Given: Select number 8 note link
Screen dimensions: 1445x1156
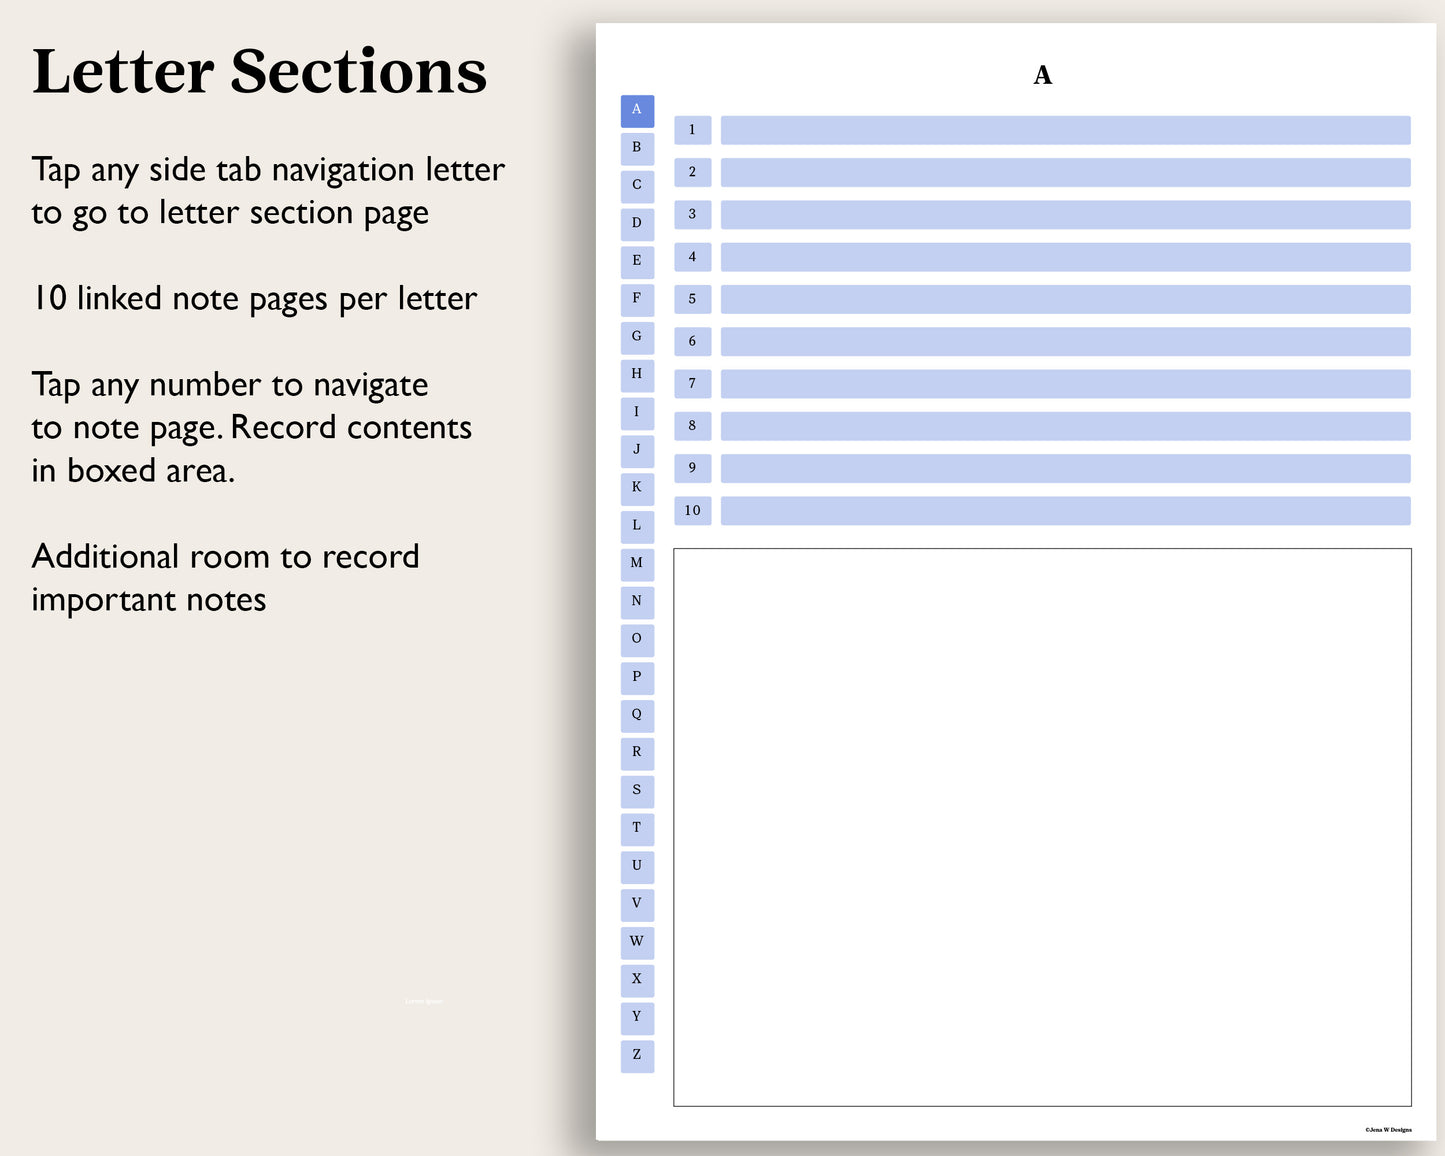Looking at the screenshot, I should click(x=692, y=426).
